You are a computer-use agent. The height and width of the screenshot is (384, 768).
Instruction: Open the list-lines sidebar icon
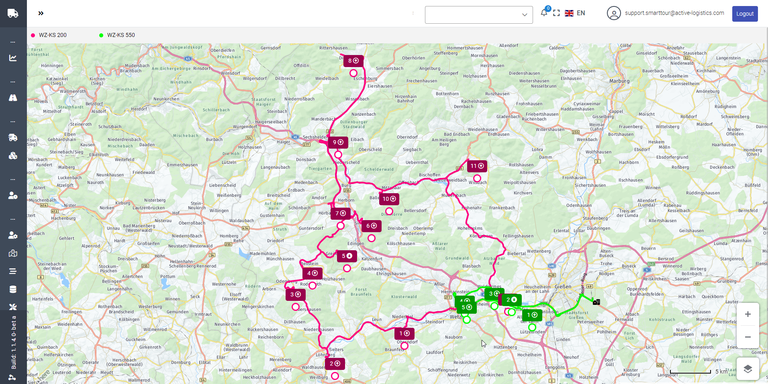click(x=13, y=271)
